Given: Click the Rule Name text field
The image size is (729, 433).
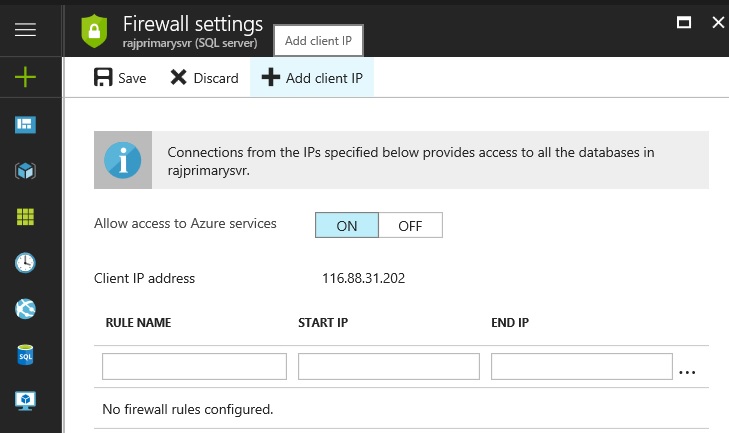Looking at the screenshot, I should 194,367.
